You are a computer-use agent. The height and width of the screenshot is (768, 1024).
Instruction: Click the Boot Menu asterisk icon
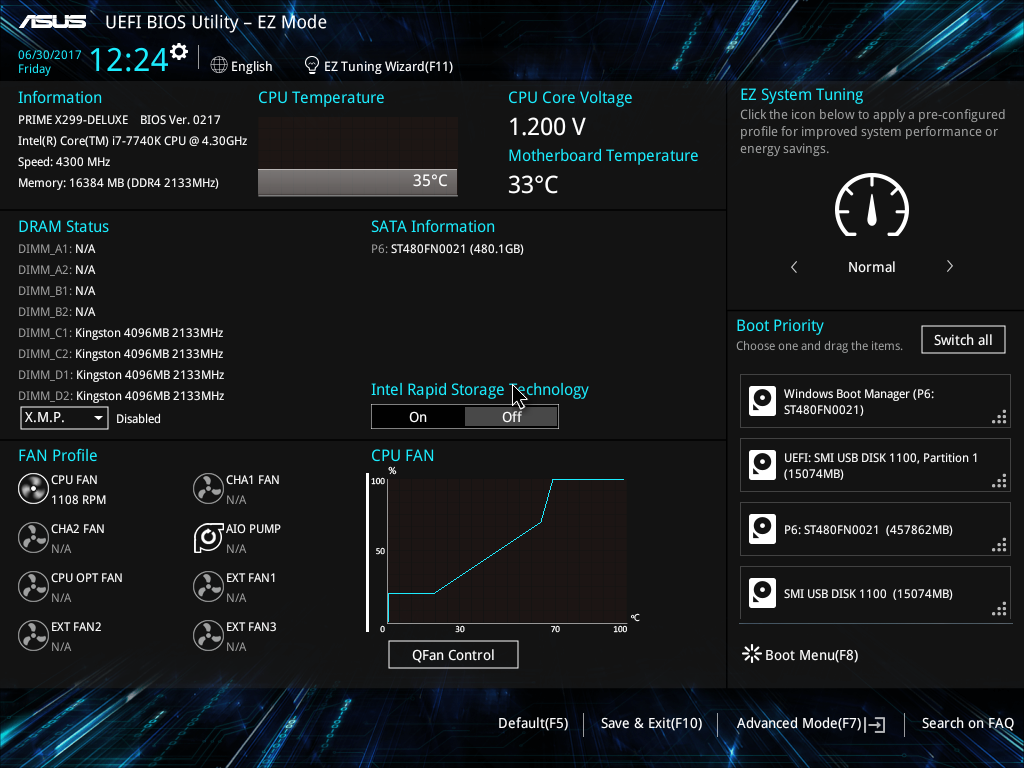pyautogui.click(x=752, y=654)
